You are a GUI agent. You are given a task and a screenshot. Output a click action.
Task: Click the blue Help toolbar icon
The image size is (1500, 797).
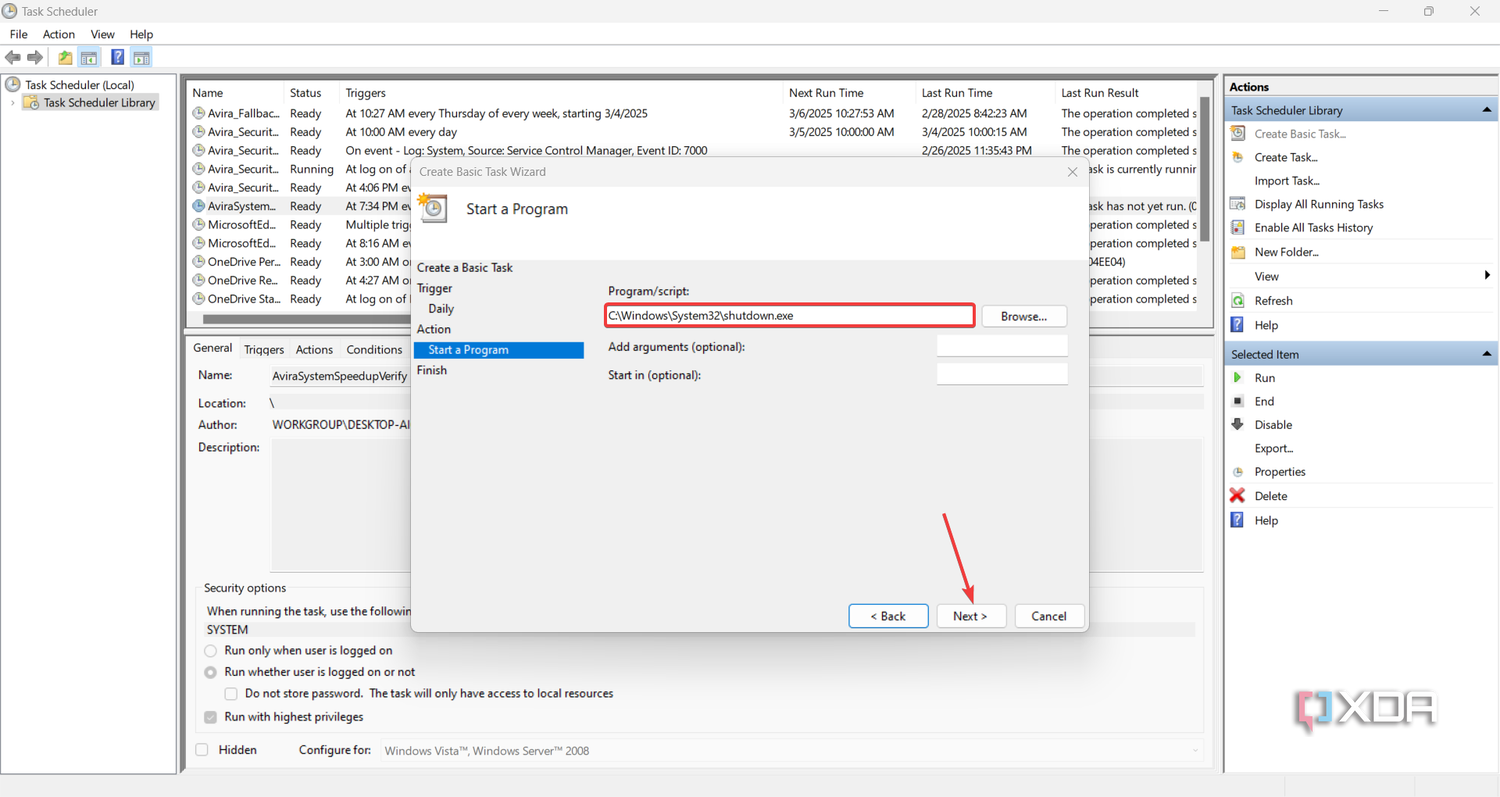[x=117, y=58]
